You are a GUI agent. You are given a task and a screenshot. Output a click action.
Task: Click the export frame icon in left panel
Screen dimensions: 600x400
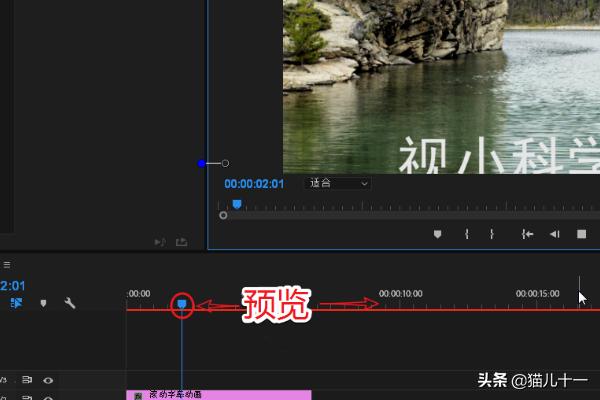click(181, 241)
